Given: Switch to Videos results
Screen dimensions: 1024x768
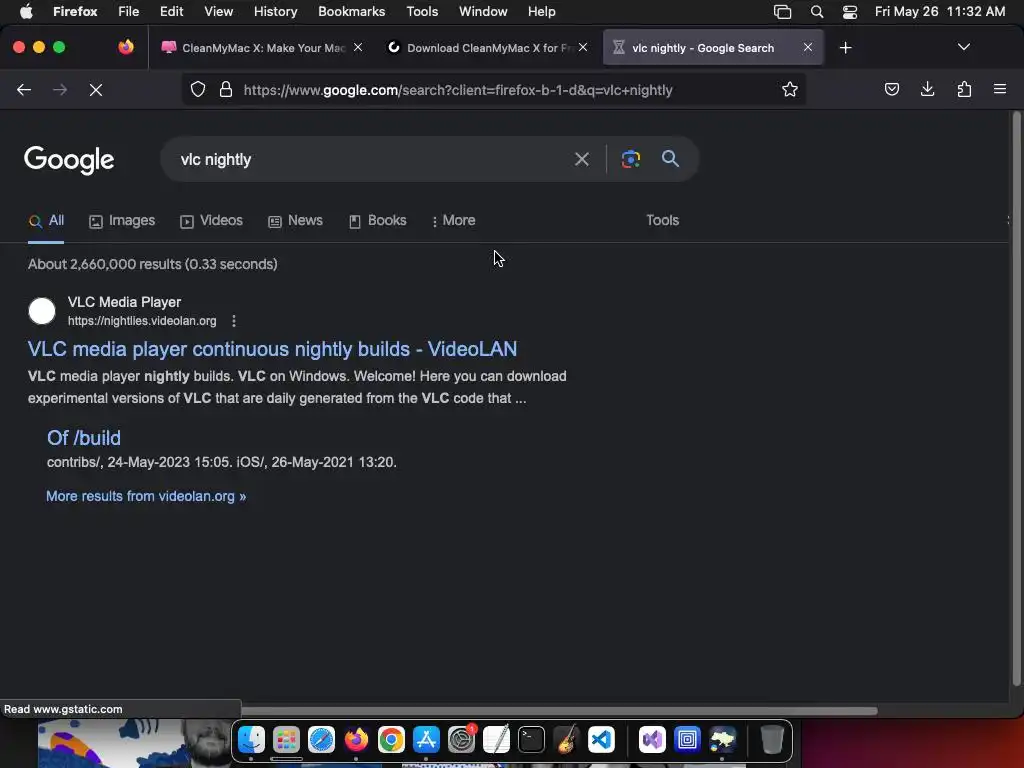Looking at the screenshot, I should [x=211, y=221].
